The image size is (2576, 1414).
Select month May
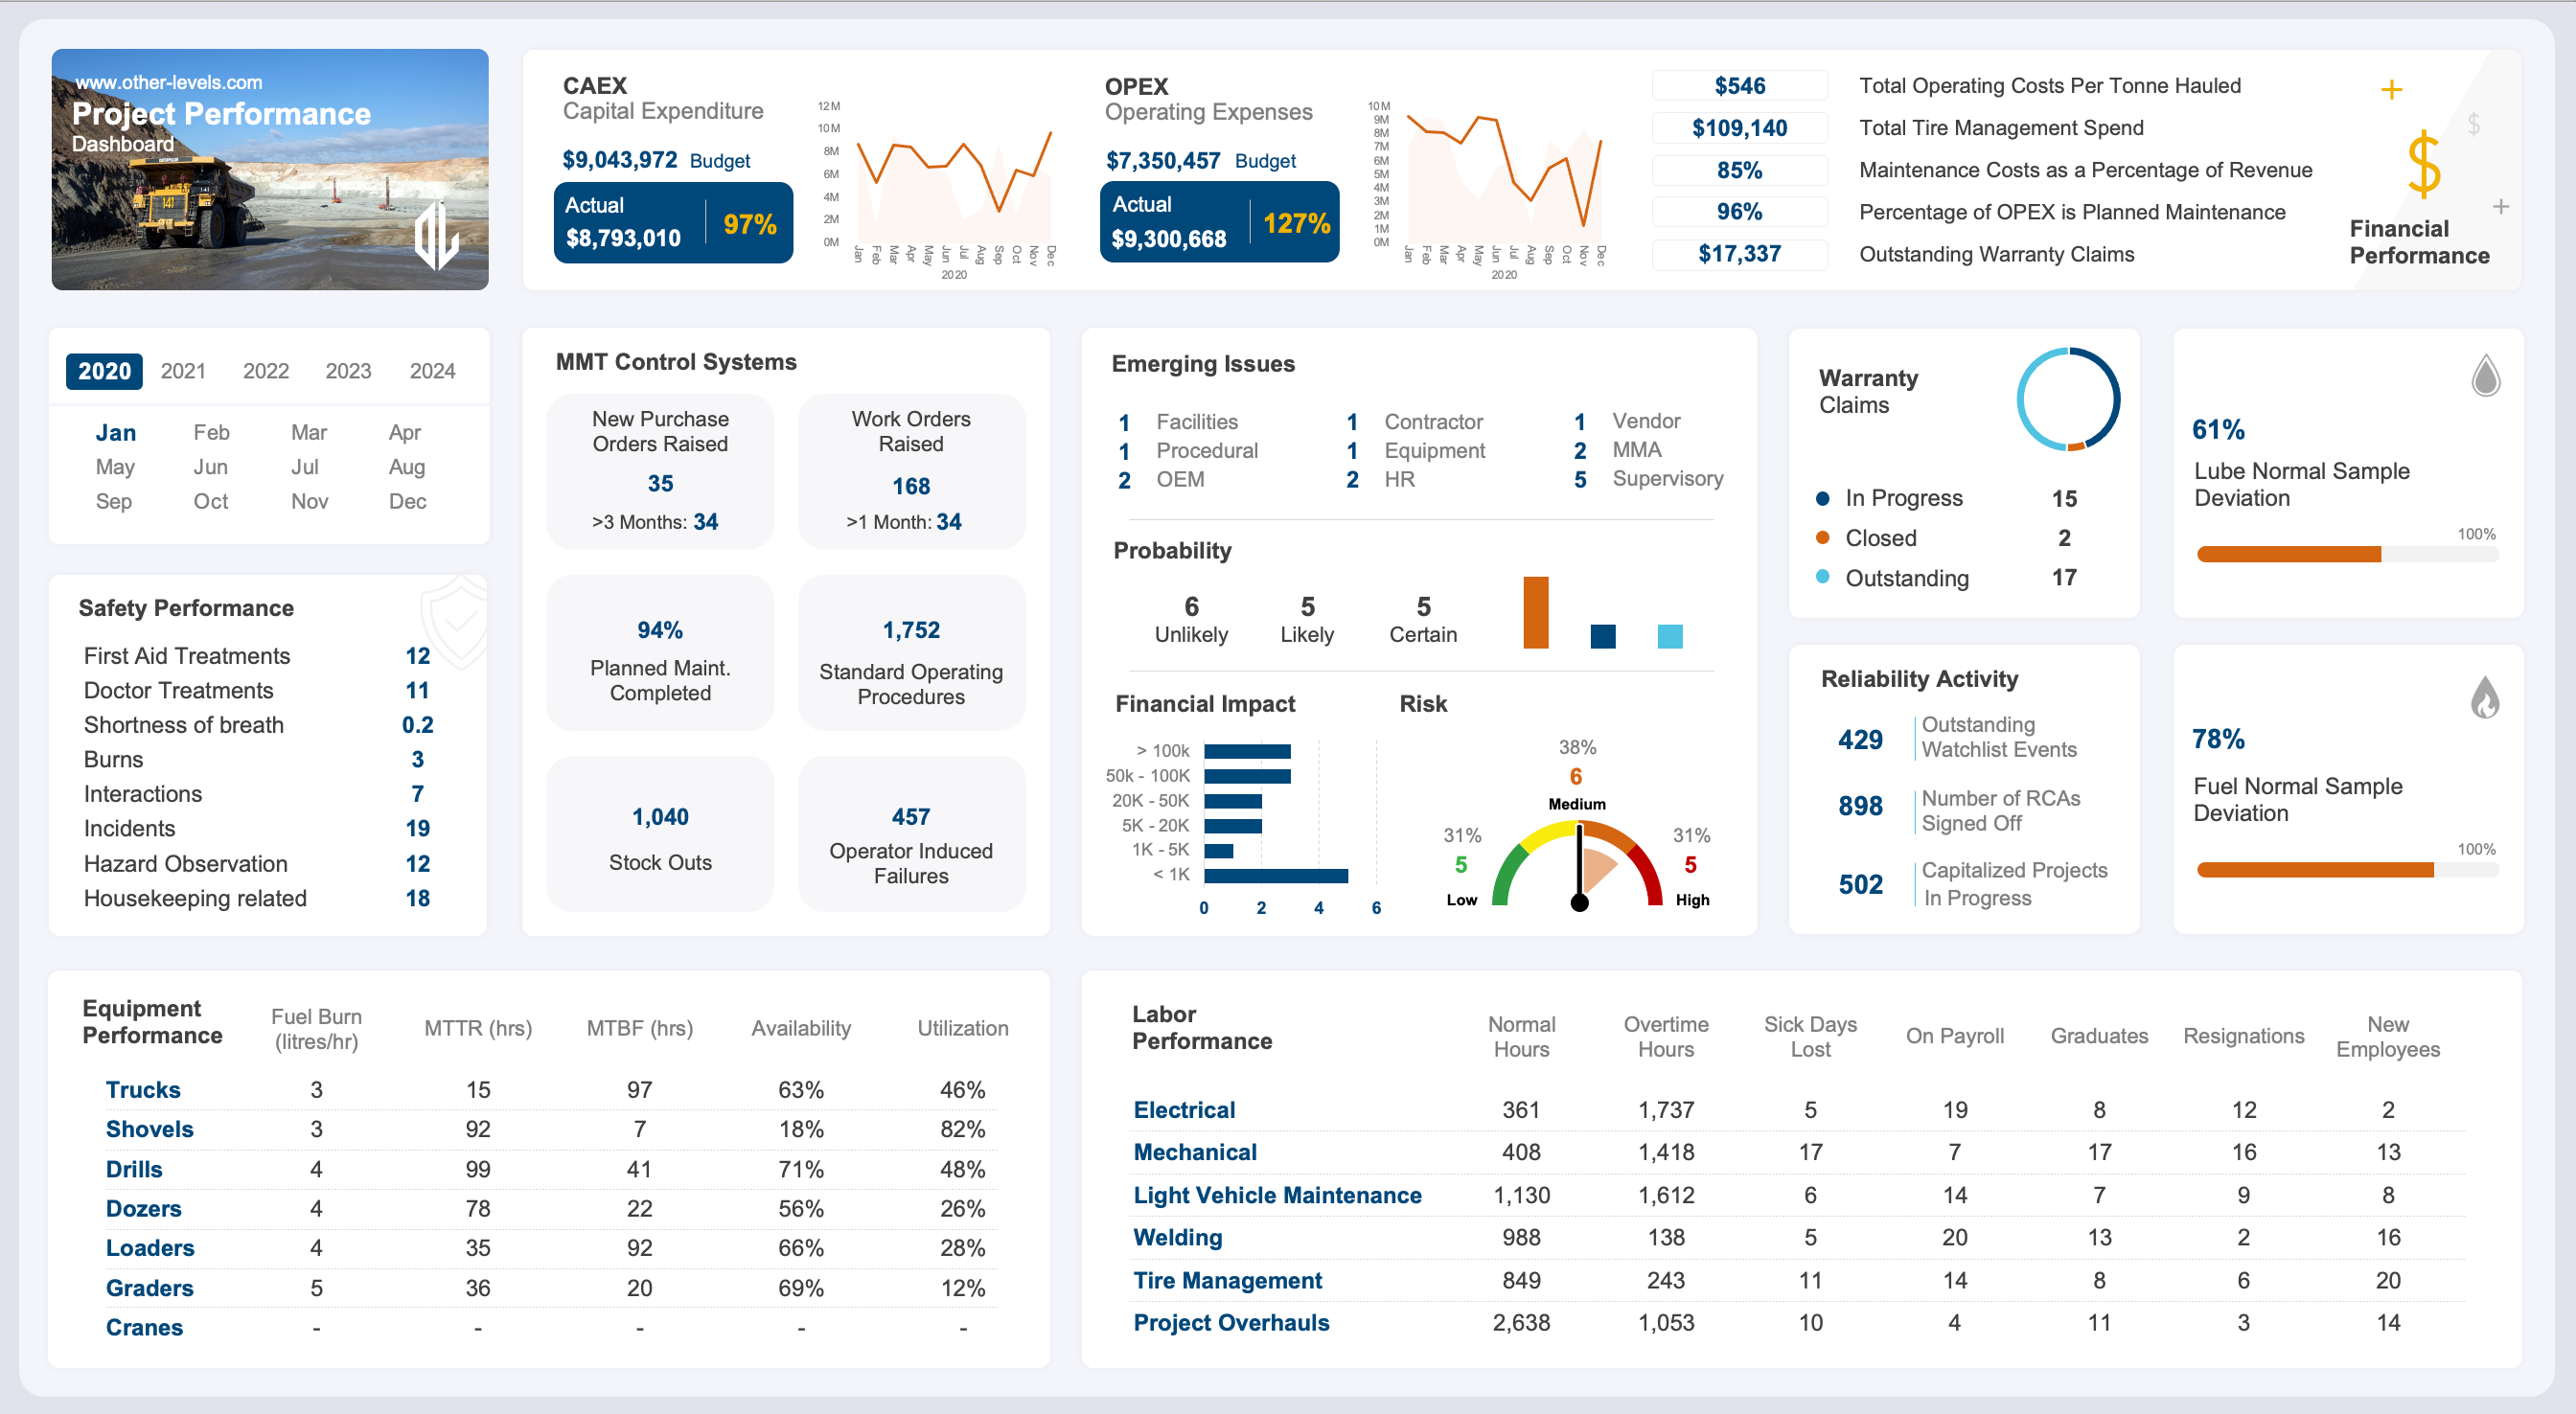[x=115, y=467]
